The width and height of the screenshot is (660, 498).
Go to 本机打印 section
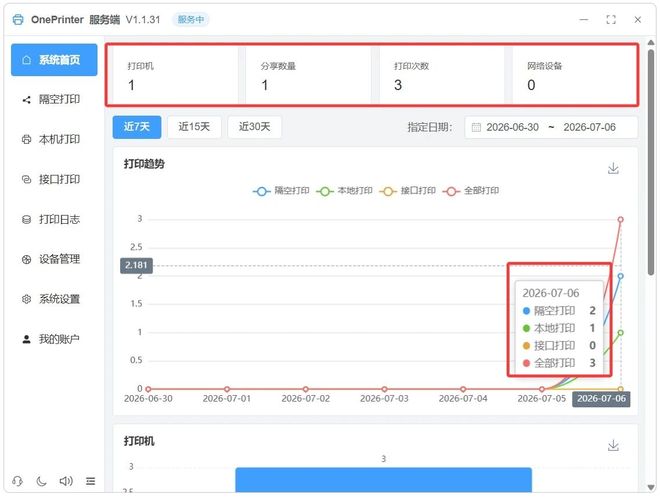pos(54,139)
